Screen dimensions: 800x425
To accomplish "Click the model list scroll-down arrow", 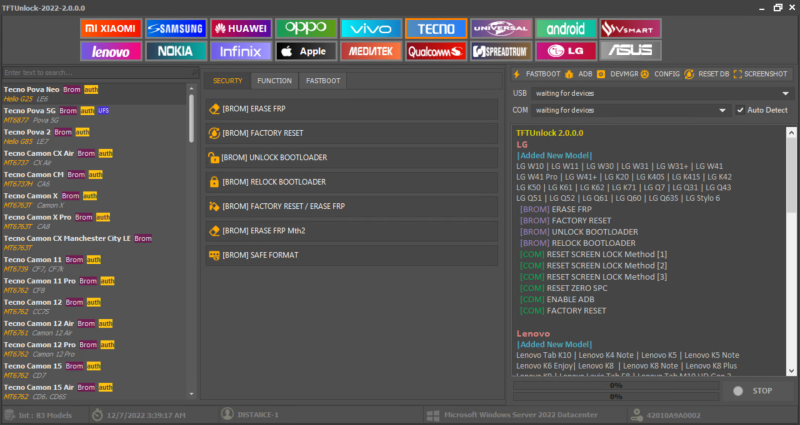I will point(191,394).
